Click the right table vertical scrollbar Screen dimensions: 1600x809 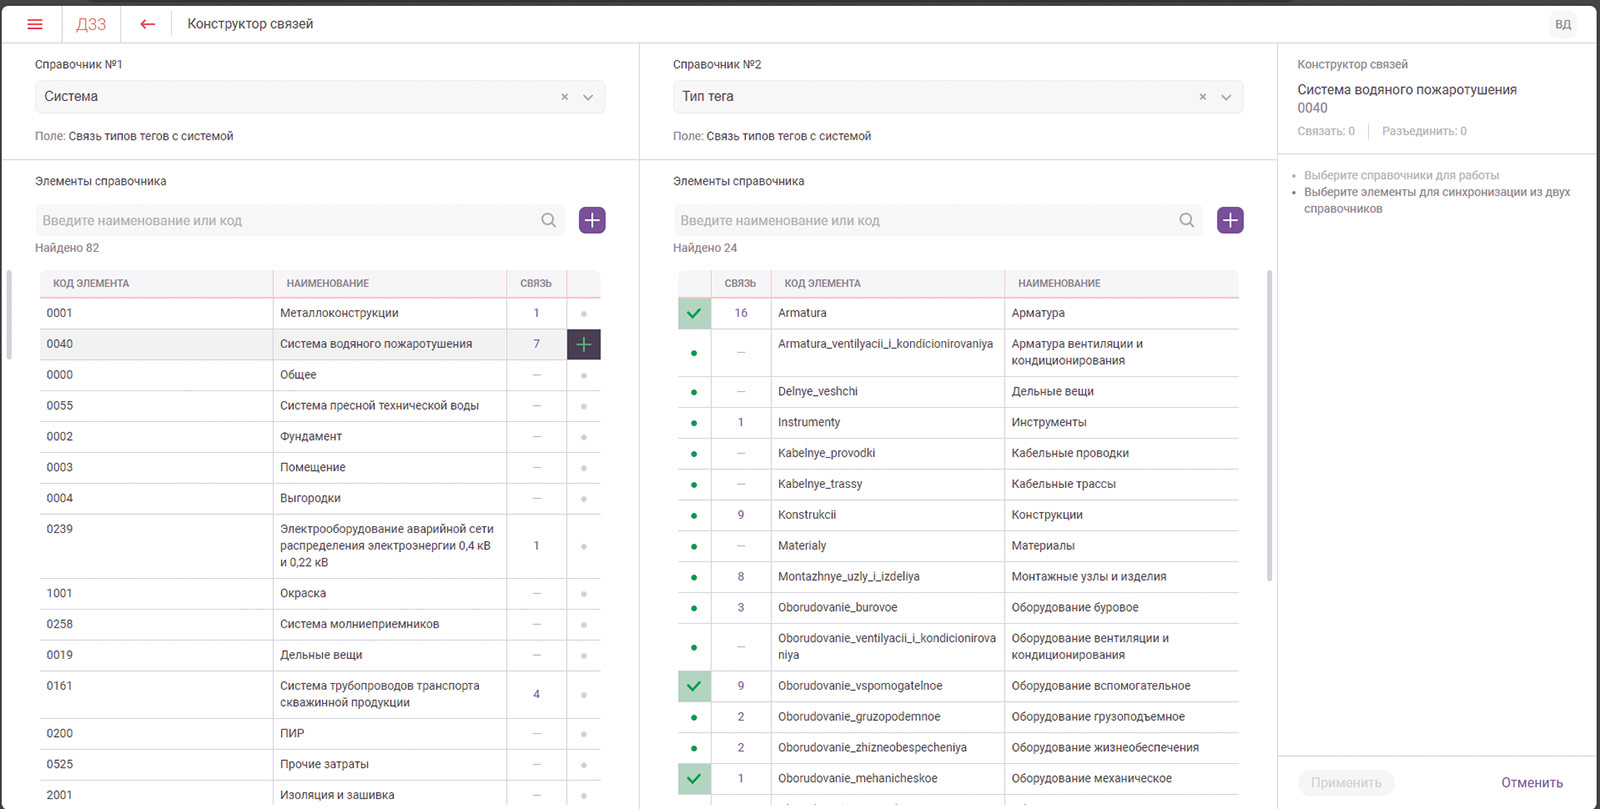coord(1269,425)
